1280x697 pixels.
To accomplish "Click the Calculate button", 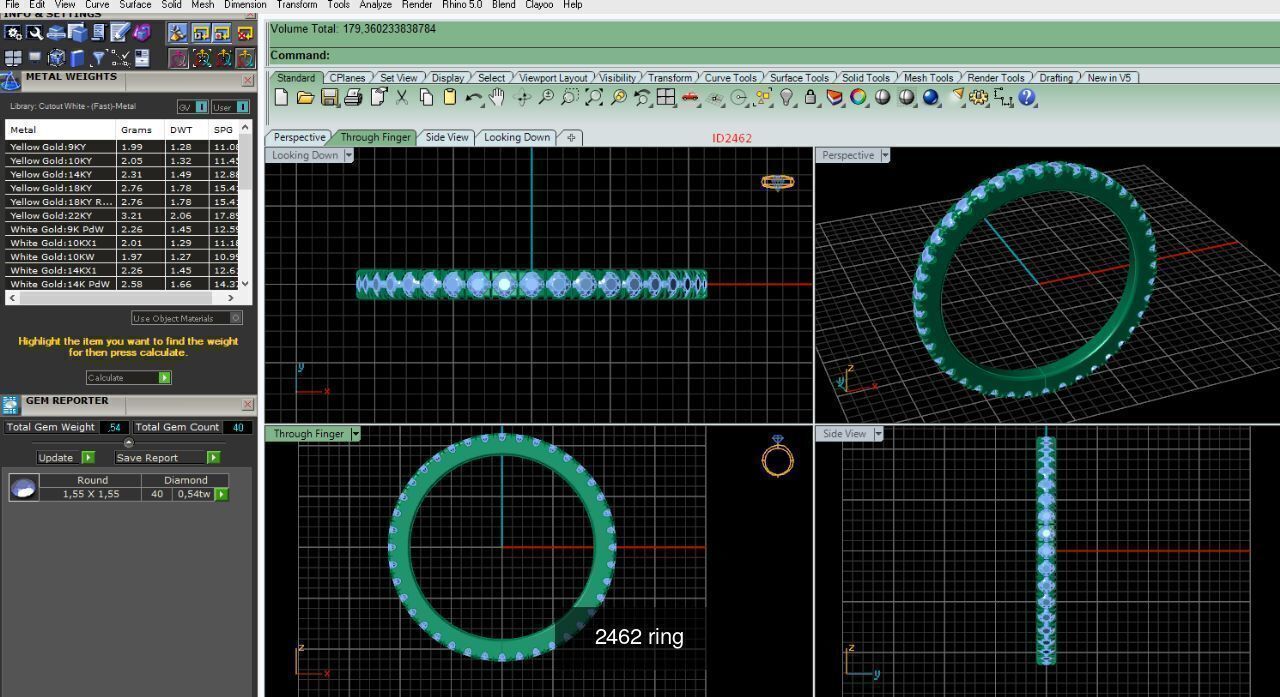I will (128, 378).
